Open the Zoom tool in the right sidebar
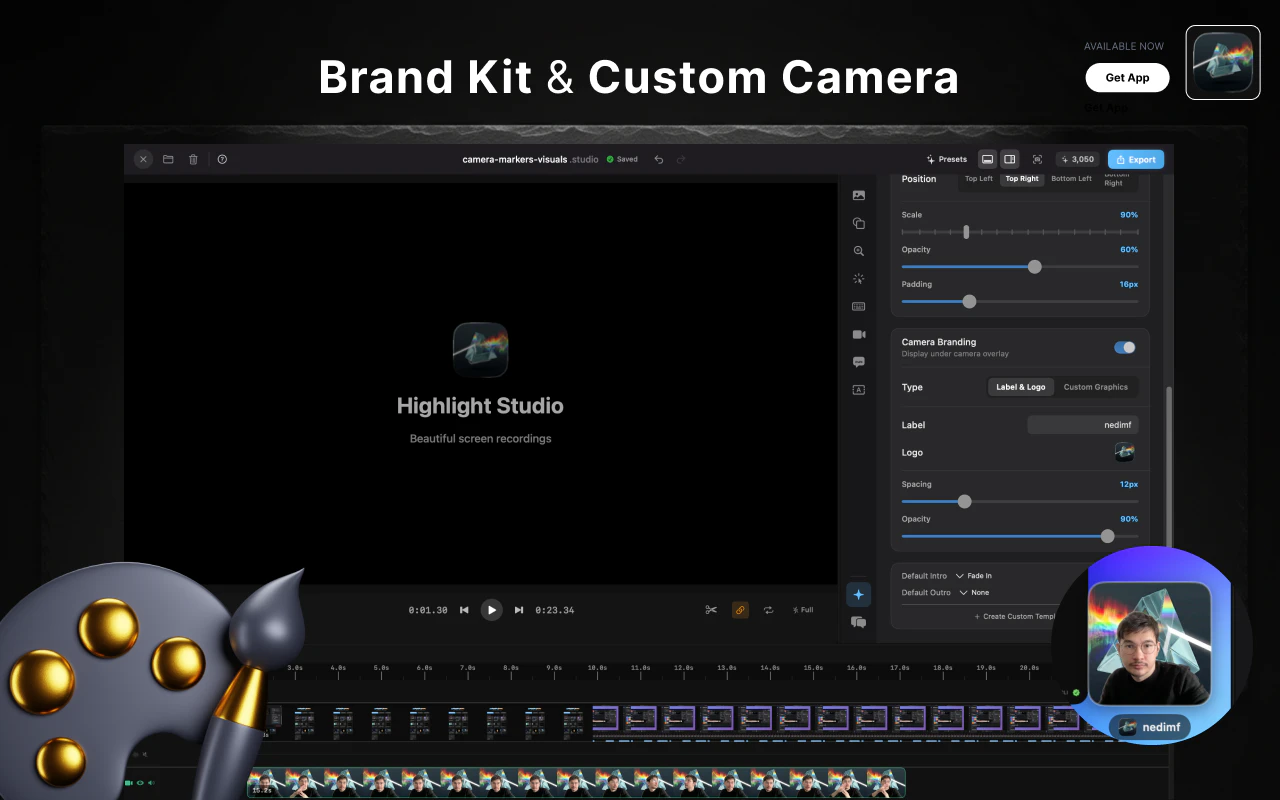Image resolution: width=1280 pixels, height=800 pixels. (858, 251)
